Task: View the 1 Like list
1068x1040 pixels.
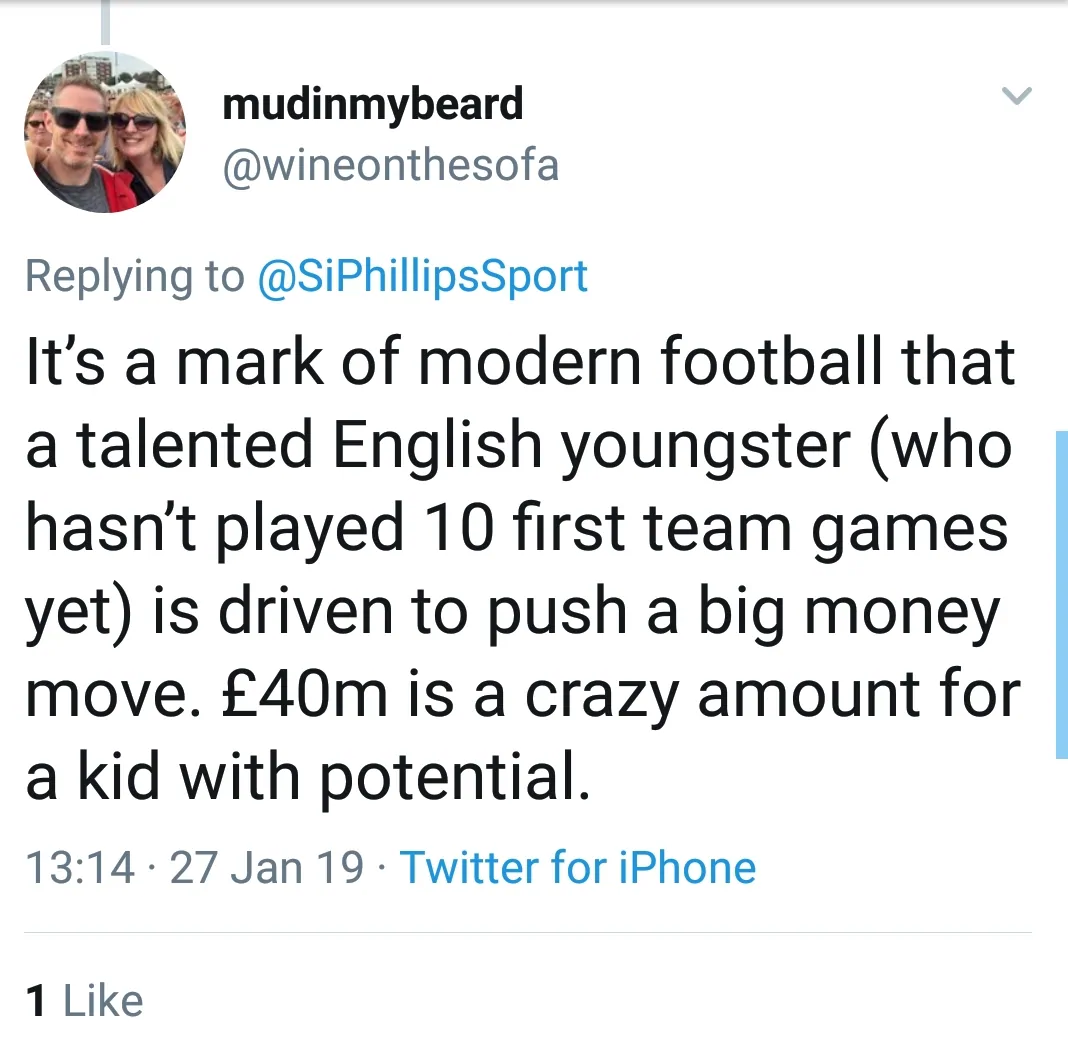Action: (85, 1001)
